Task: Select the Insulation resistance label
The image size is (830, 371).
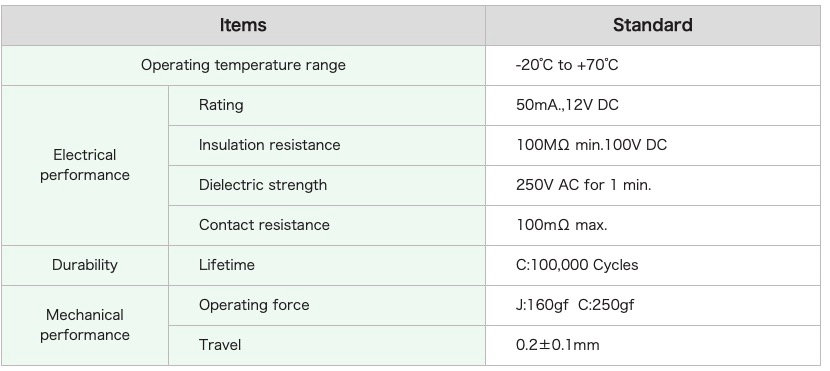Action: [269, 145]
